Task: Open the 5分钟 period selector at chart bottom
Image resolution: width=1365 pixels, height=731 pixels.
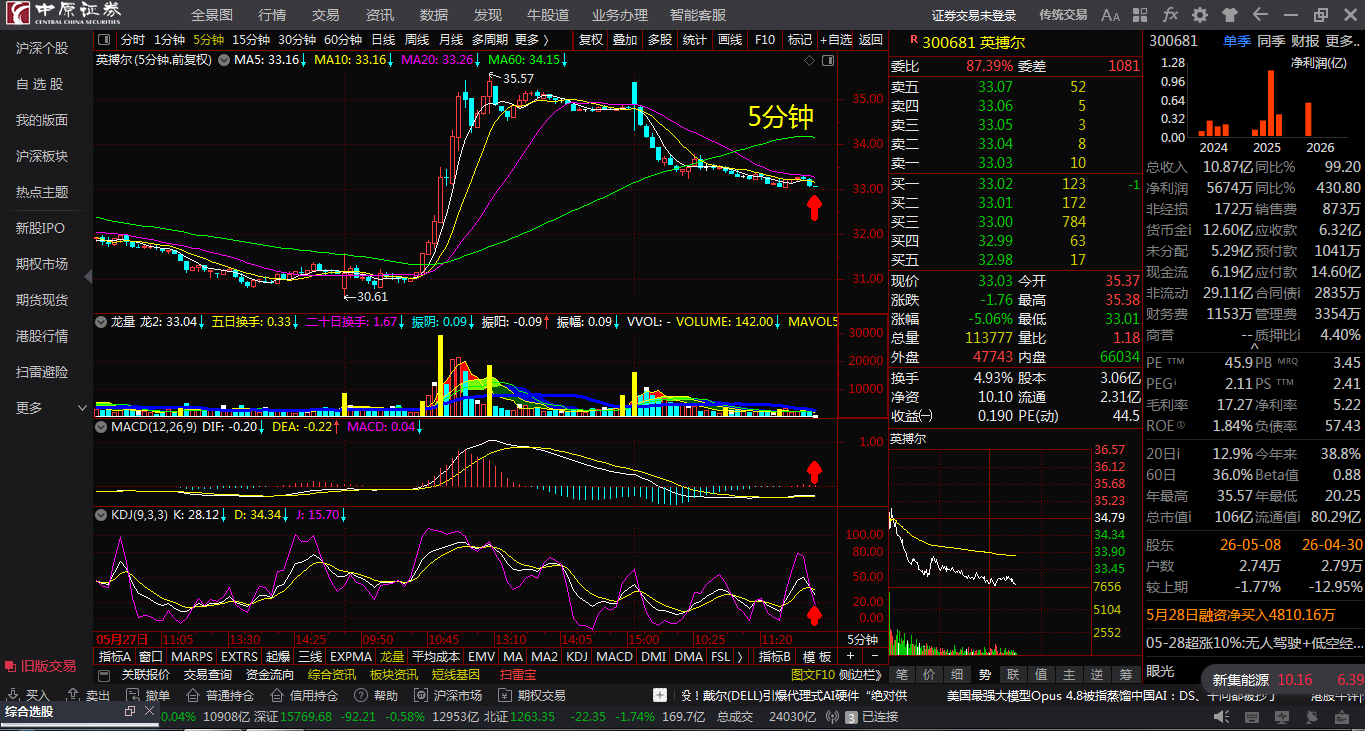Action: coord(863,639)
